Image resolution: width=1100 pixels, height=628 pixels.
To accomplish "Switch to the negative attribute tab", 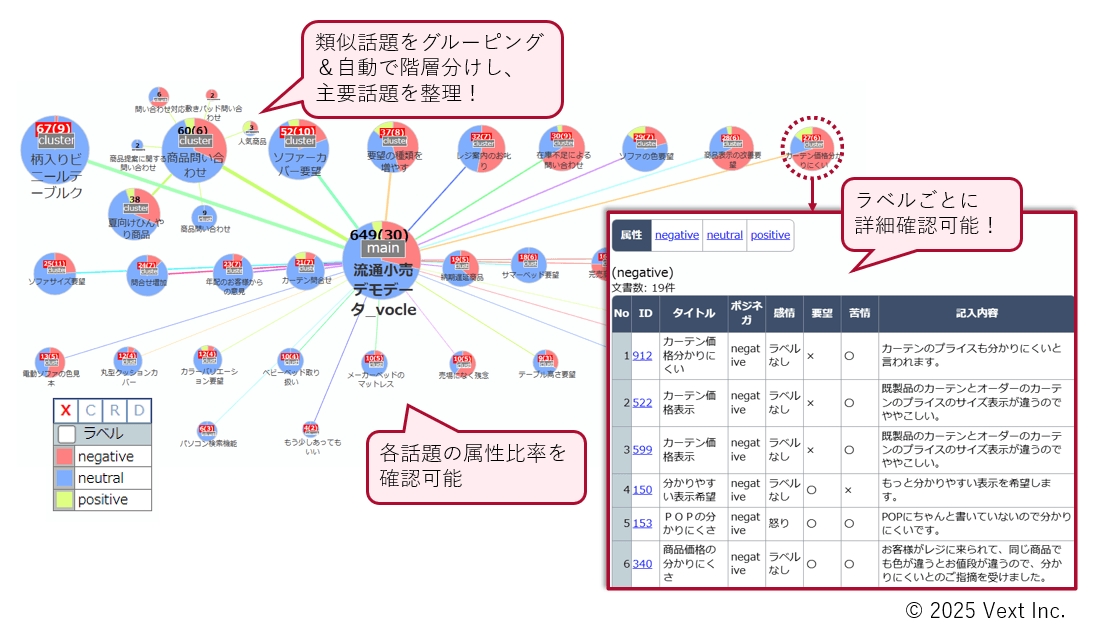I will [676, 235].
